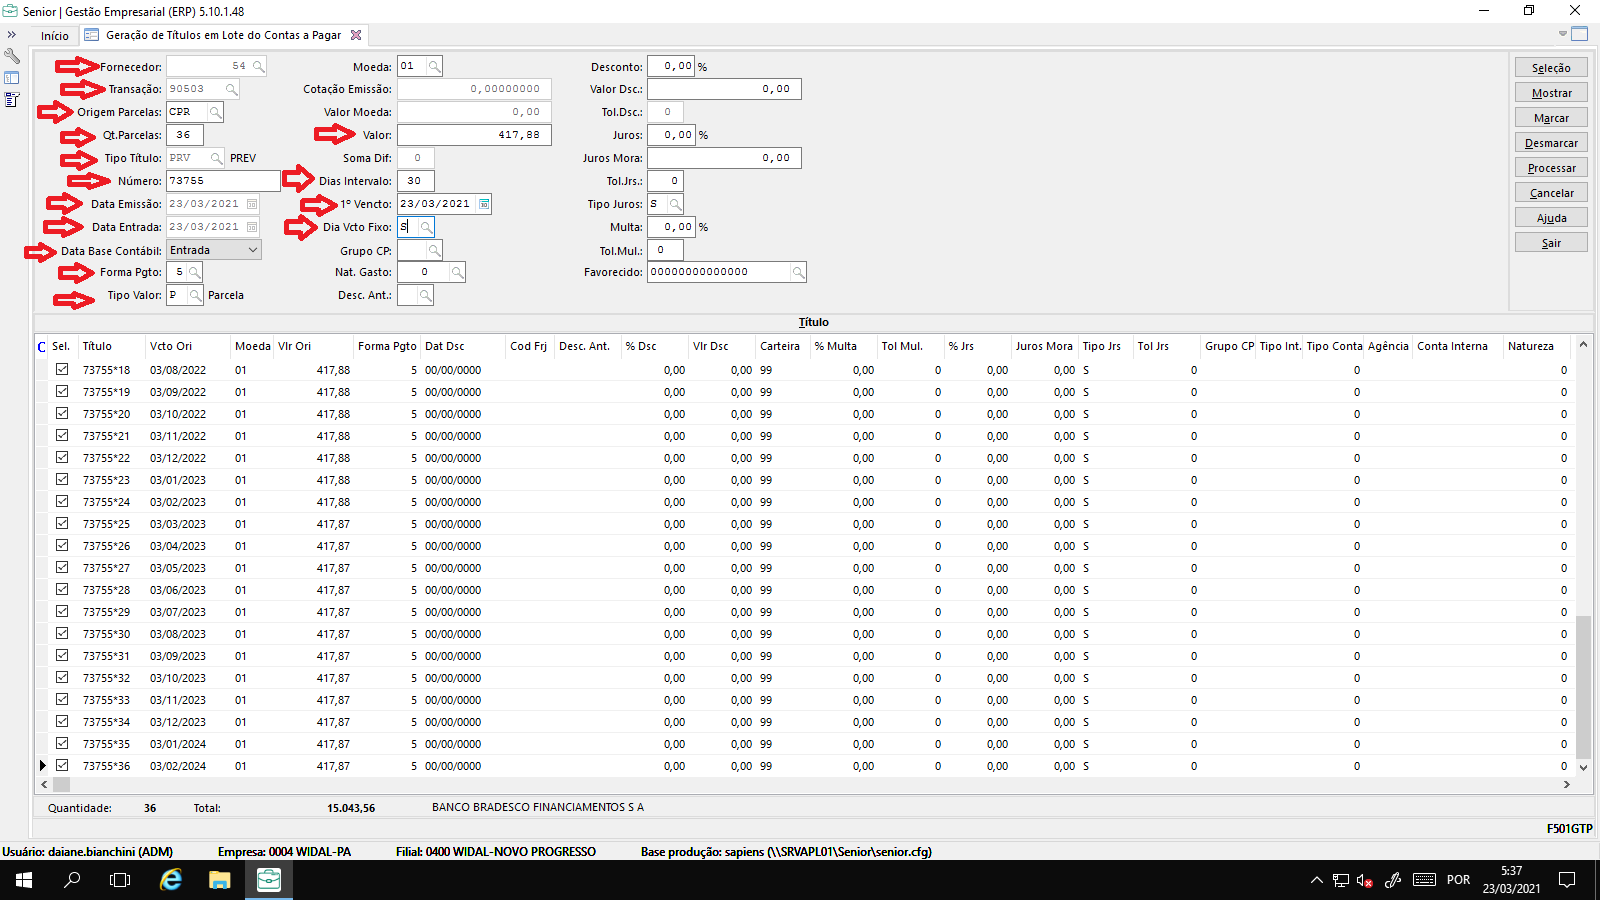Image resolution: width=1600 pixels, height=900 pixels.
Task: Click the Mostrar button
Action: 1551,93
